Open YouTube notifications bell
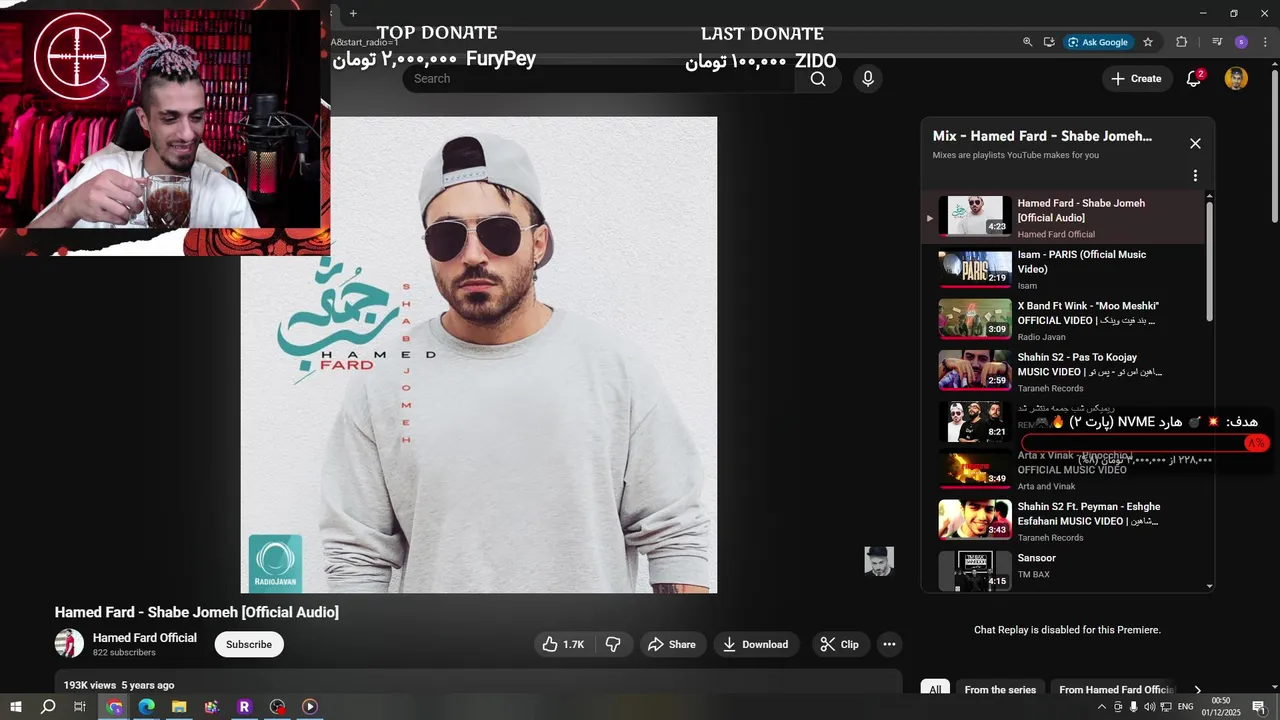Image resolution: width=1280 pixels, height=720 pixels. pyautogui.click(x=1193, y=79)
